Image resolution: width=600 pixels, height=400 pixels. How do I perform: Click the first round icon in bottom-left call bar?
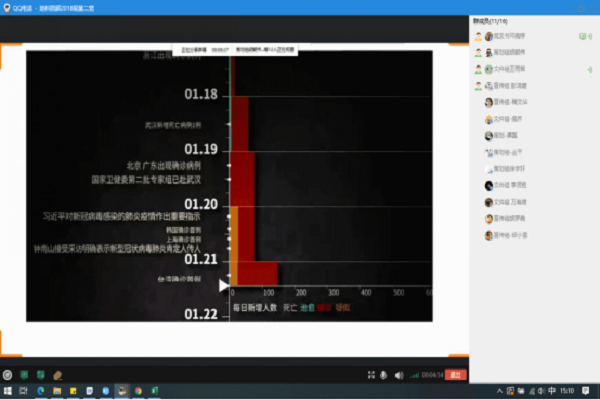[8, 375]
